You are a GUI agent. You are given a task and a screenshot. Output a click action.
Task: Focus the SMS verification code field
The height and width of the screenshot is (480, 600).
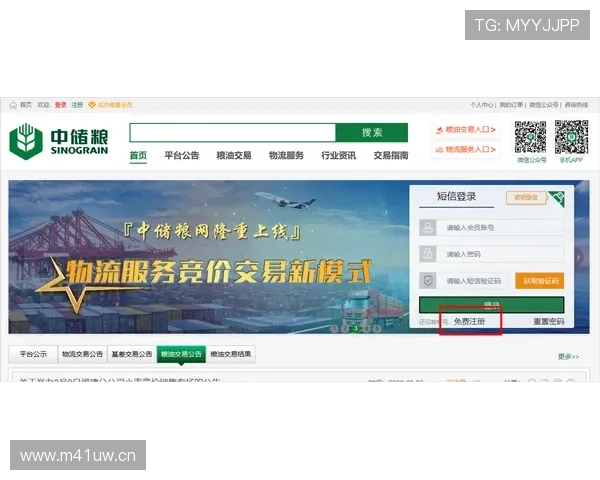[x=473, y=281]
